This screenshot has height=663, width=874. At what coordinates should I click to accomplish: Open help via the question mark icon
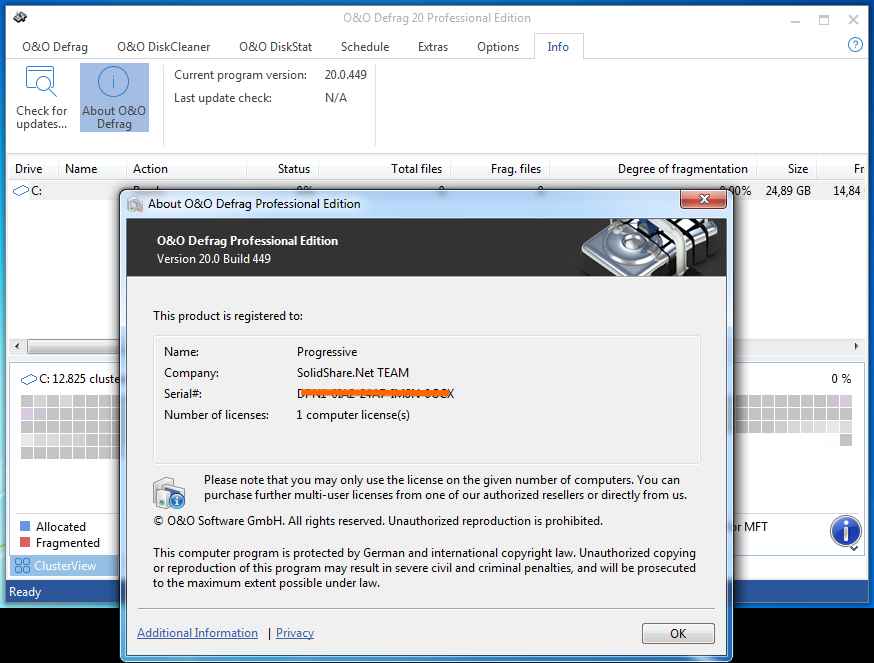point(855,45)
